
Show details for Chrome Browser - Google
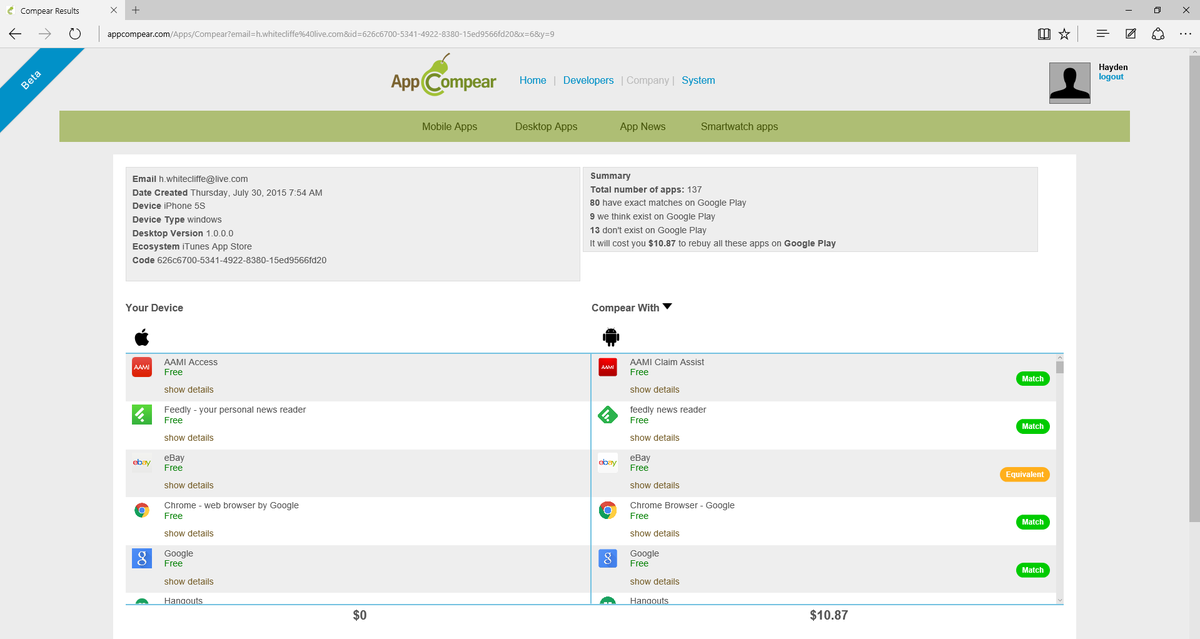click(655, 533)
